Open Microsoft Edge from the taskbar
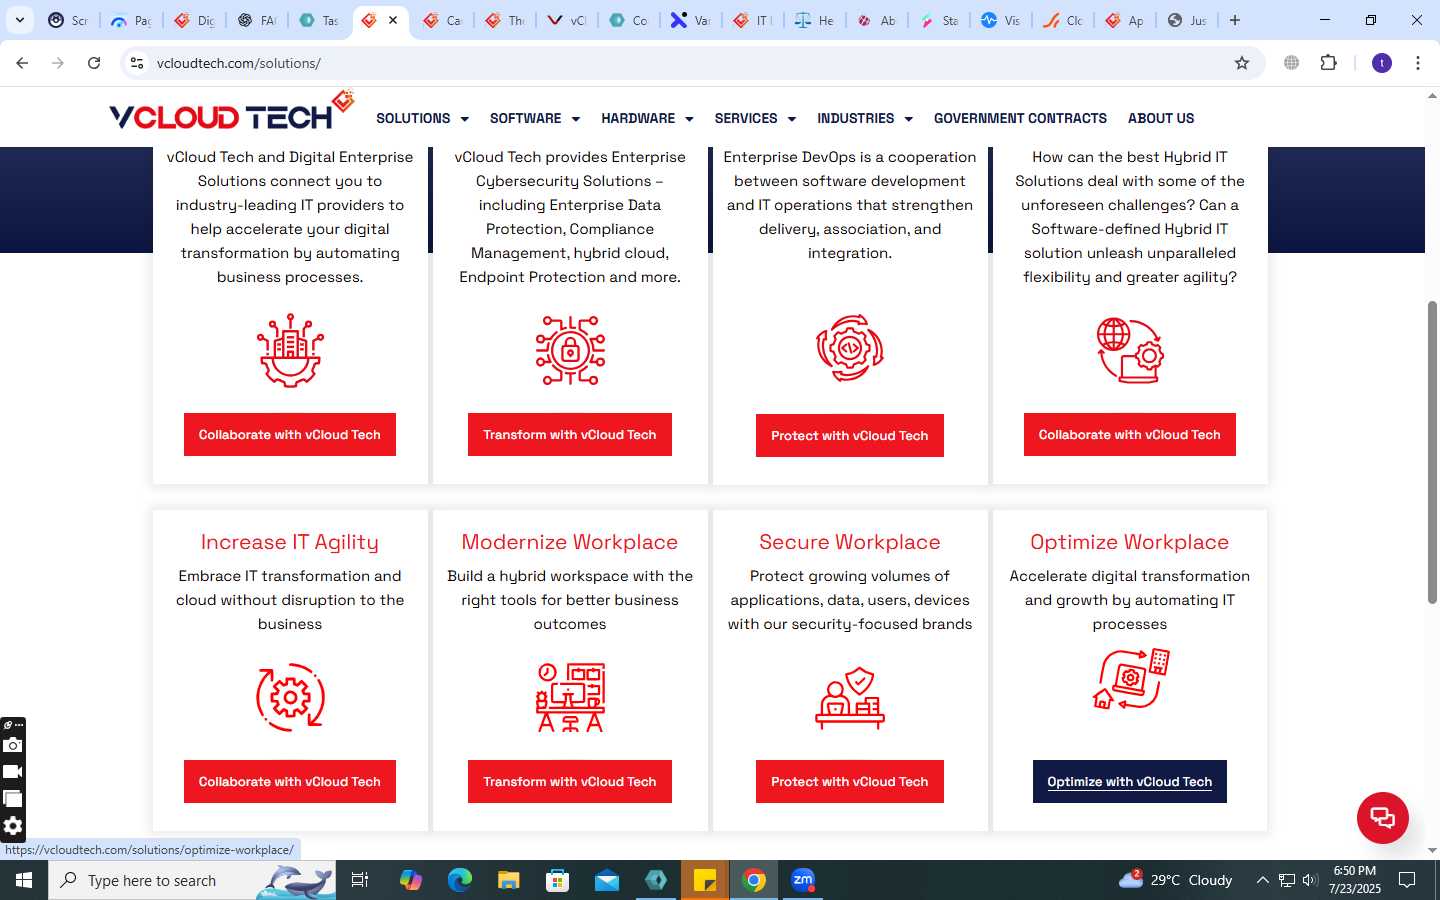This screenshot has width=1440, height=900. pyautogui.click(x=460, y=880)
